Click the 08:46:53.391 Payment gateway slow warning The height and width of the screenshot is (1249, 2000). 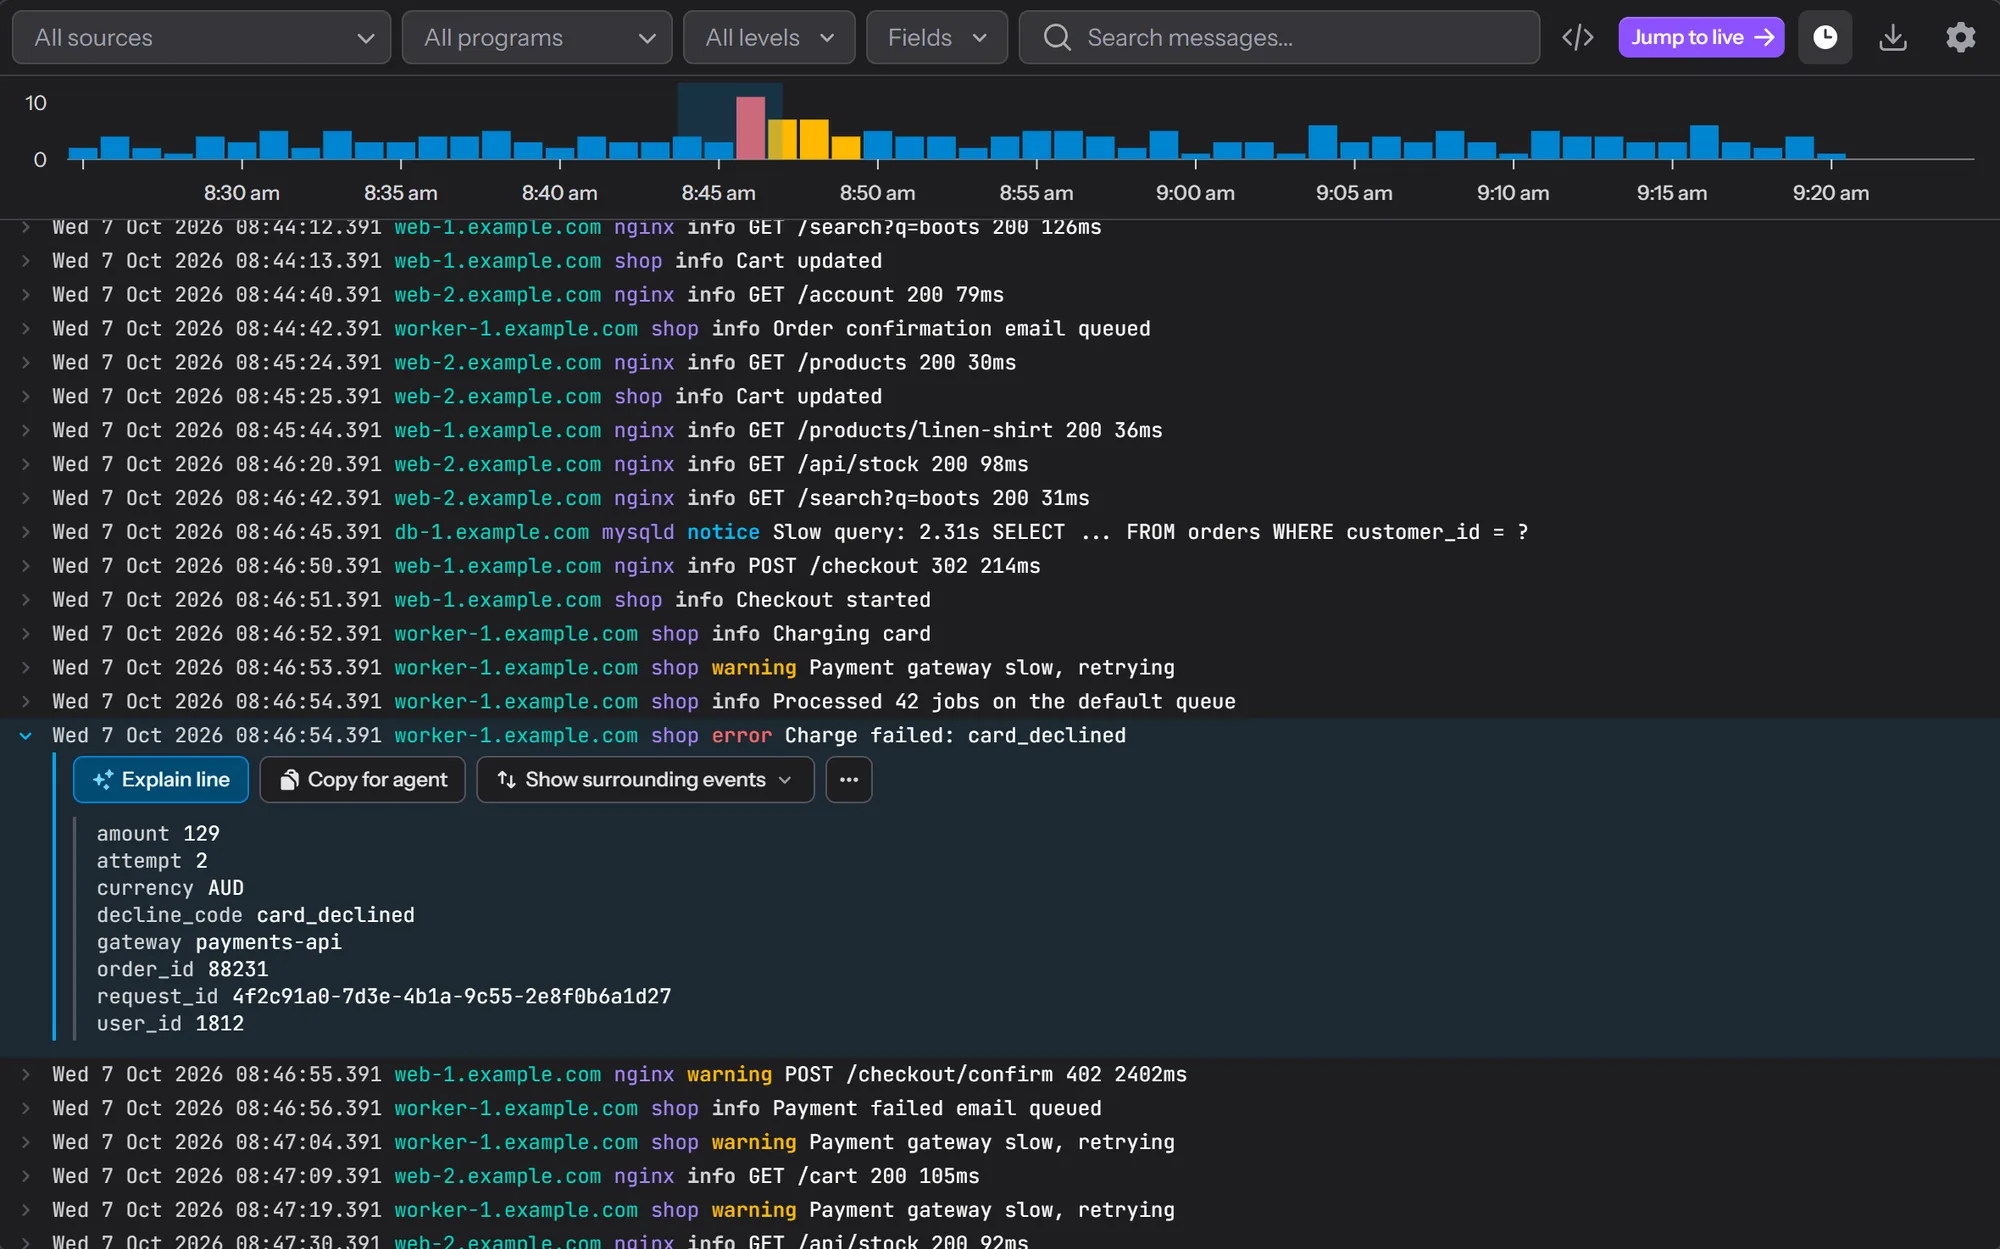992,668
